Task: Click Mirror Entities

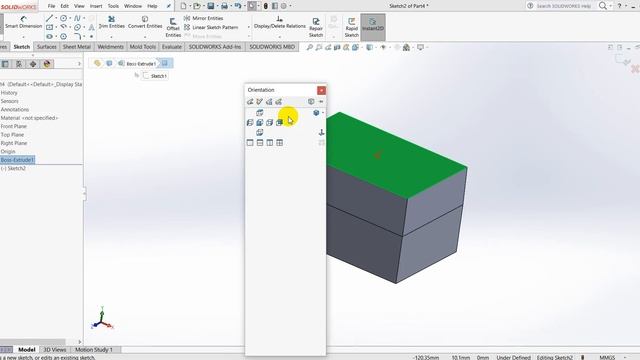Action: point(203,18)
